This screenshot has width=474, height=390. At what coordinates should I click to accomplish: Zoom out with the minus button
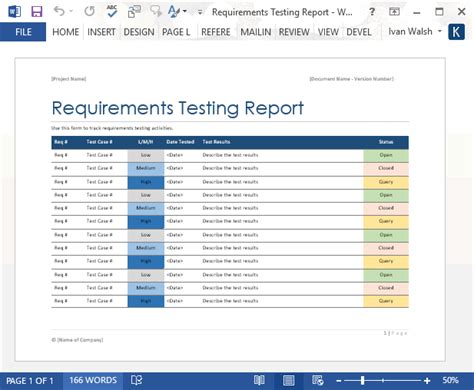tap(339, 381)
